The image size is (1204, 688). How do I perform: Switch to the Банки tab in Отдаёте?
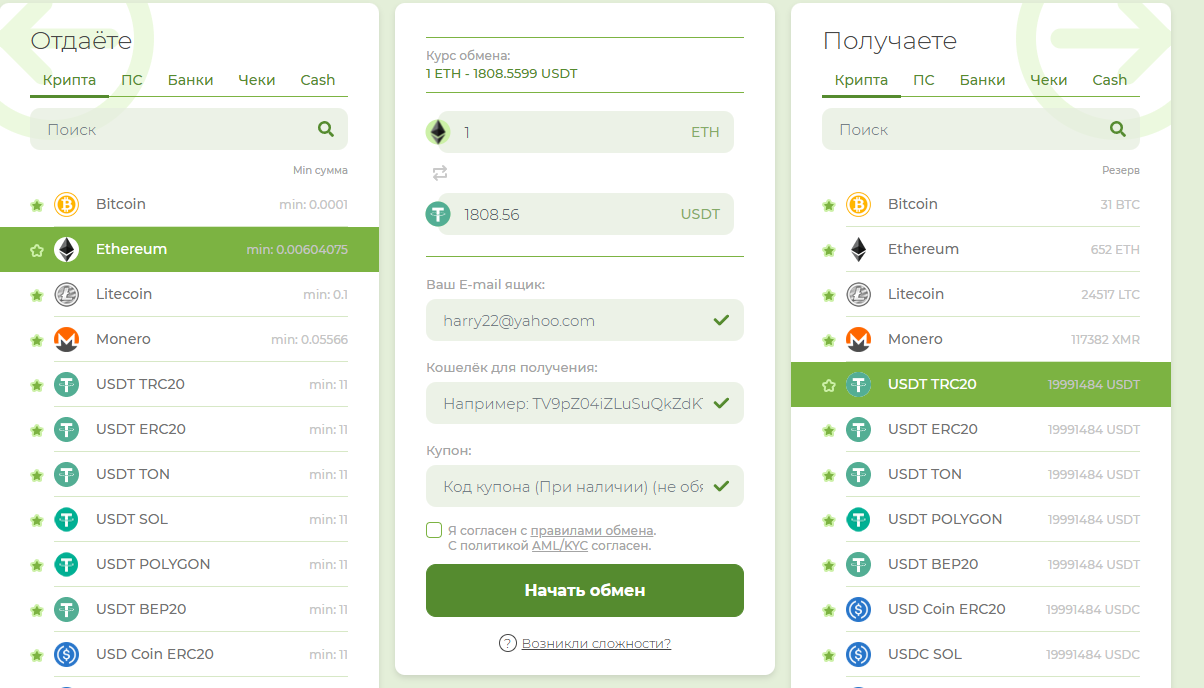191,80
